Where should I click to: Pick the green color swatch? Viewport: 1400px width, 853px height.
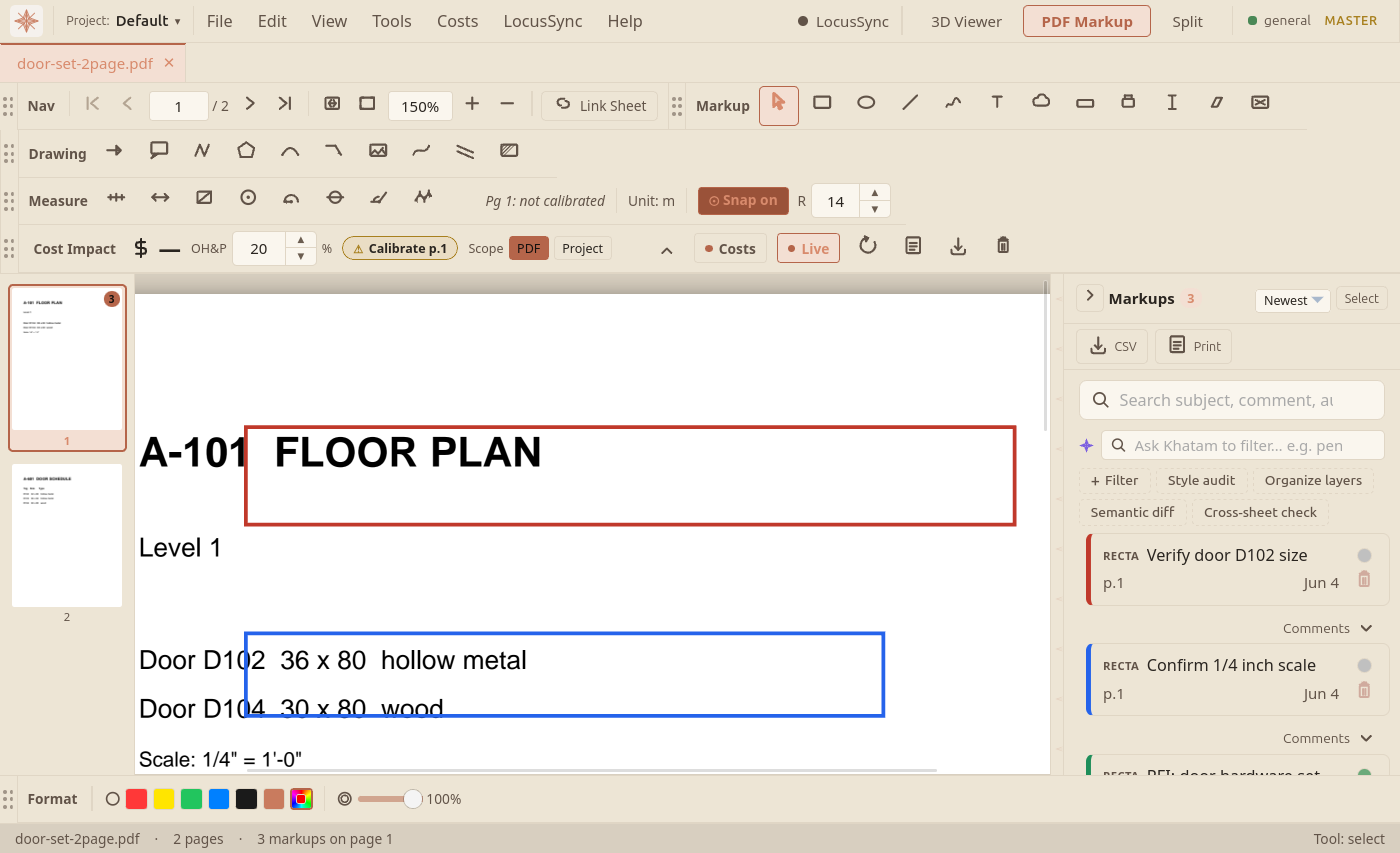[192, 799]
